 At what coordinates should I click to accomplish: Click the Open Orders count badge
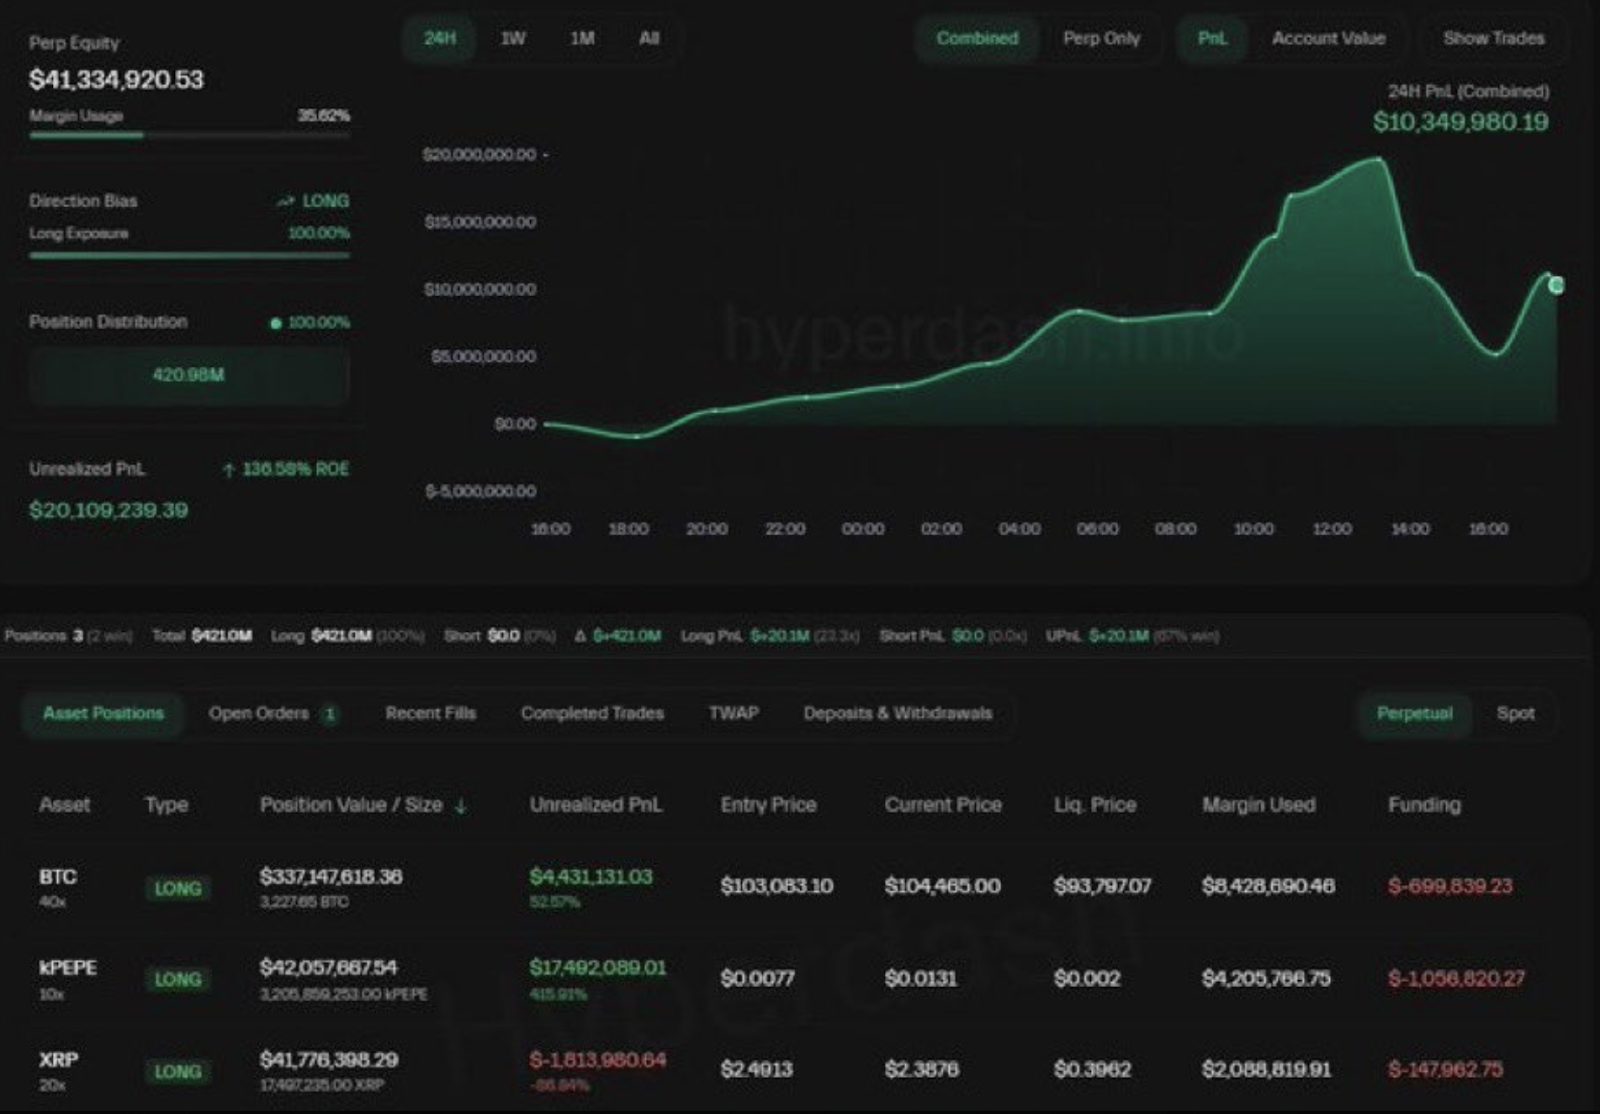tap(329, 714)
